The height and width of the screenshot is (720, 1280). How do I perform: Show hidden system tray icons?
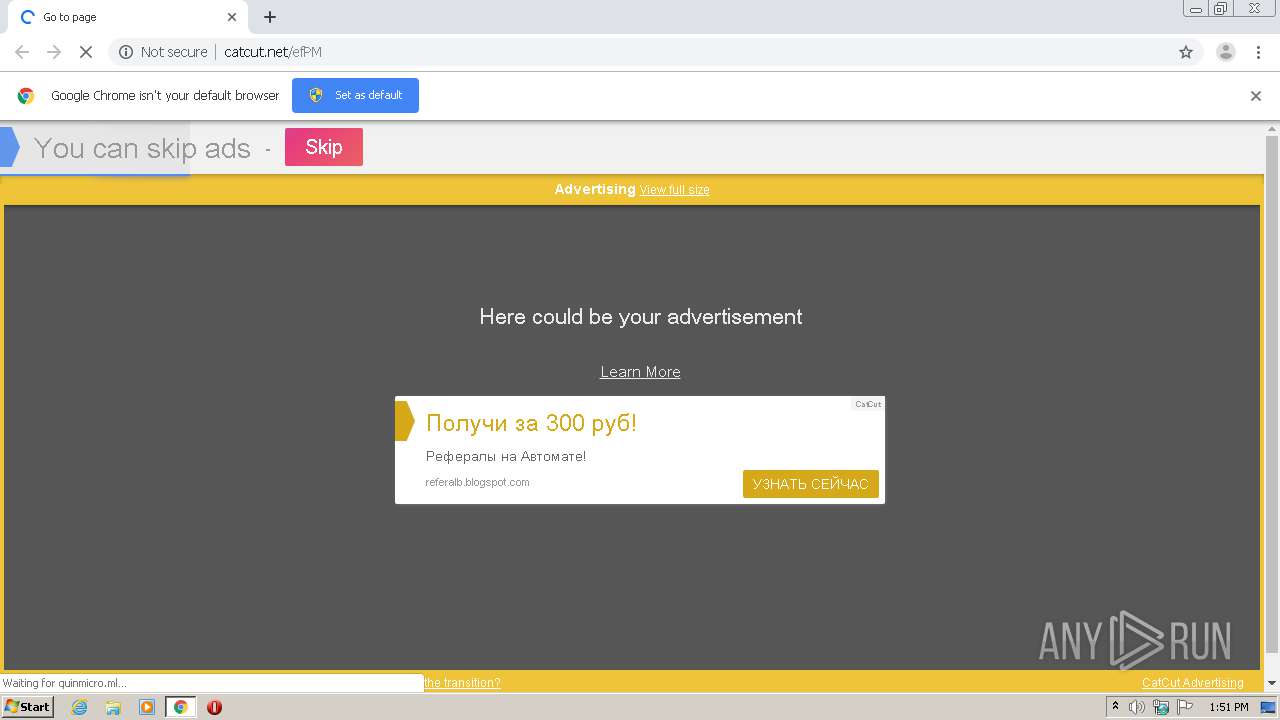[1116, 707]
